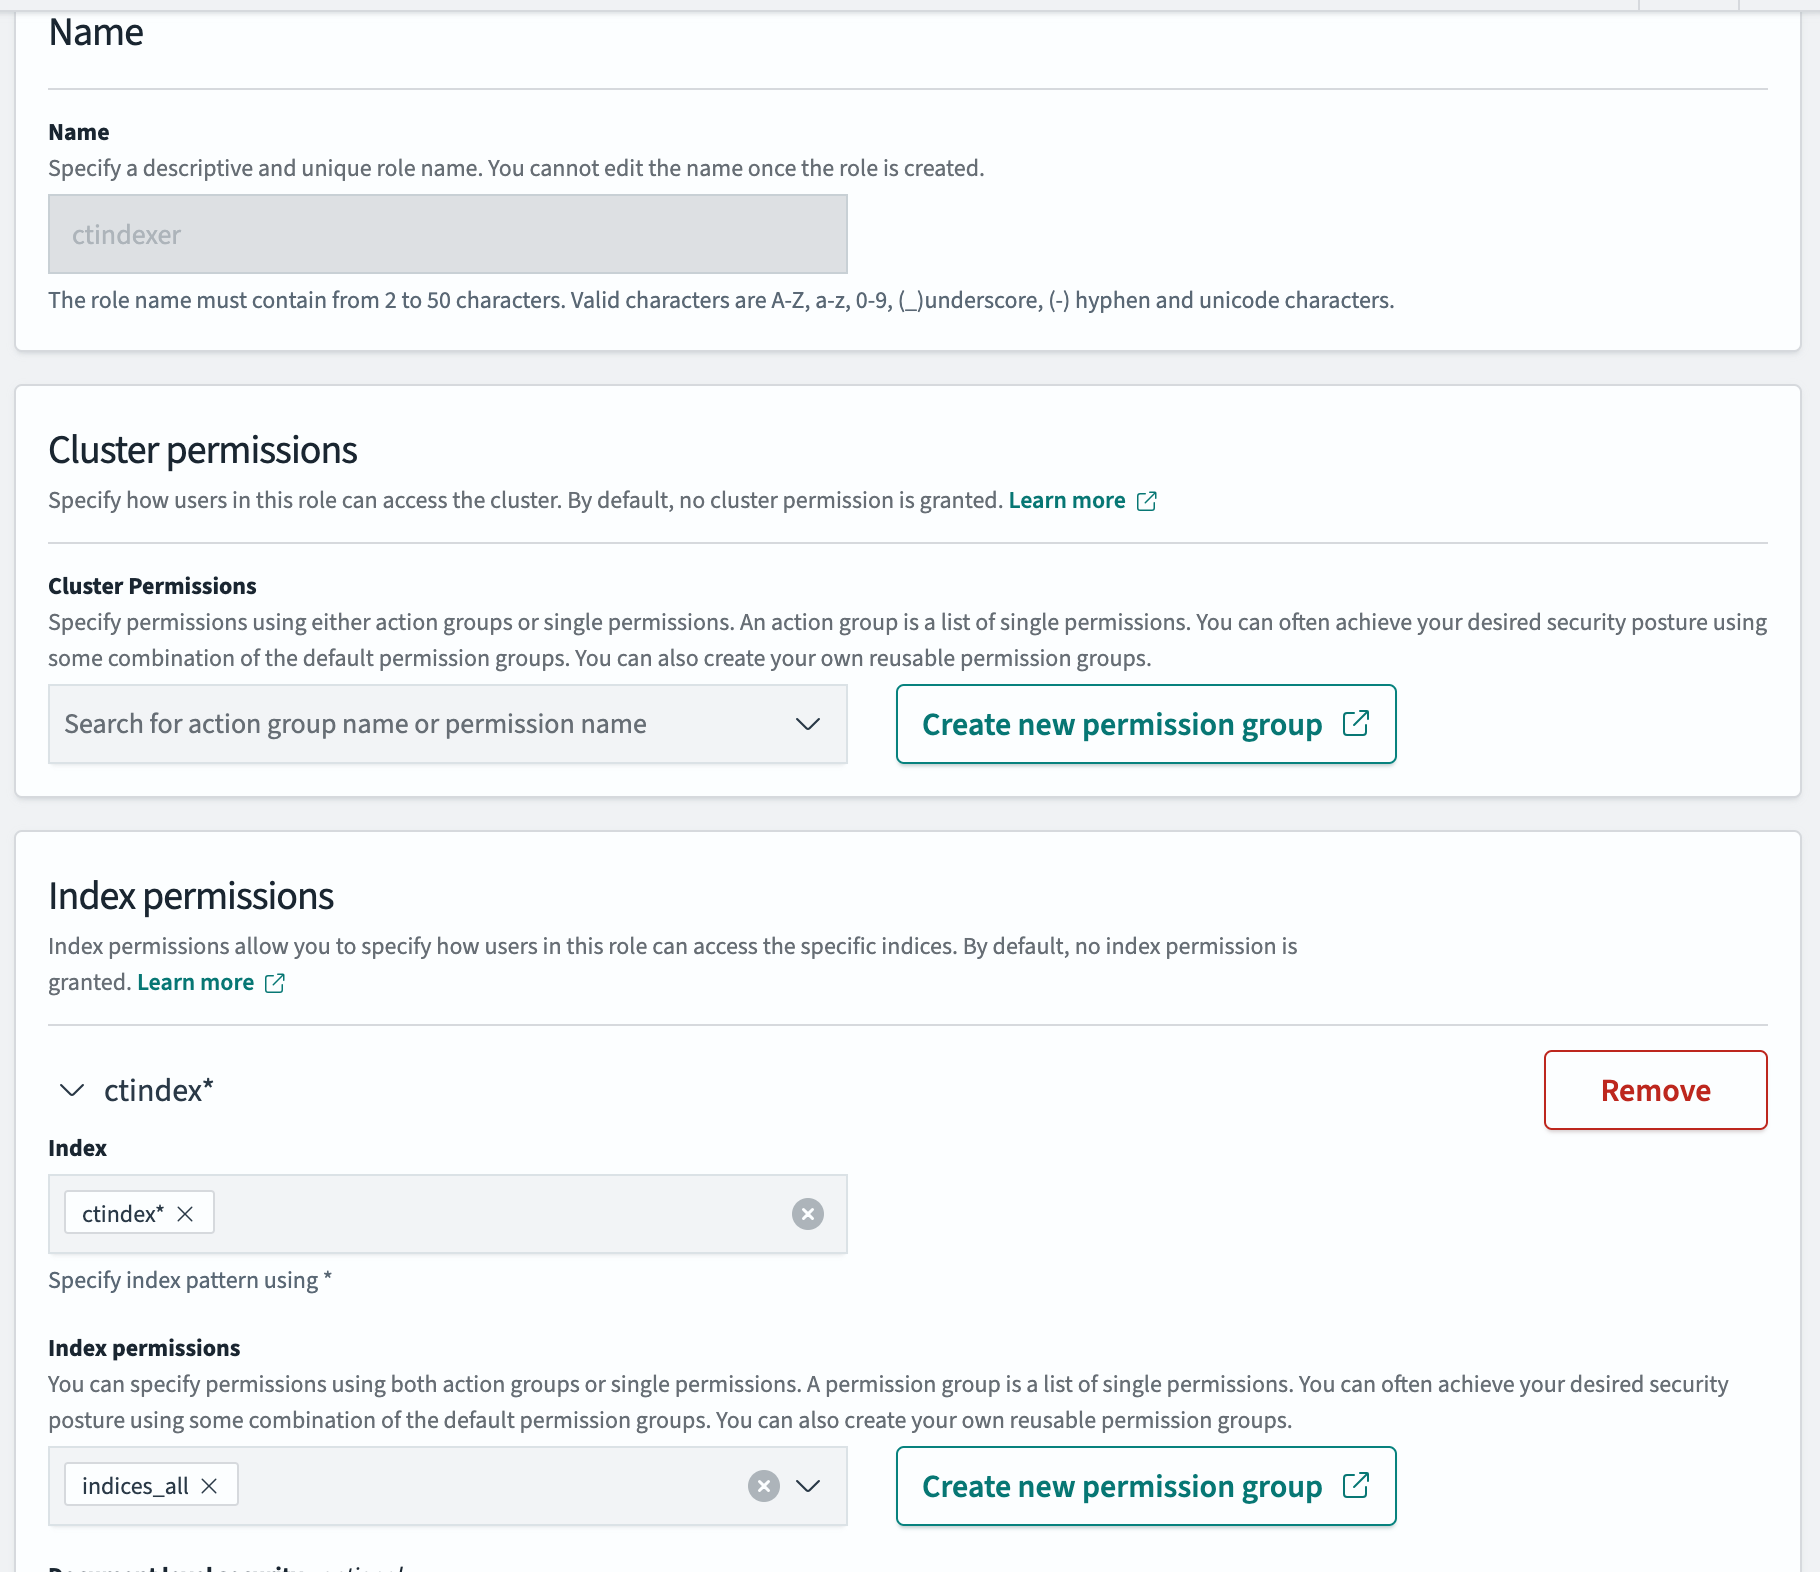1820x1572 pixels.
Task: Click external link icon beside cluster Learn more
Action: coord(1147,501)
